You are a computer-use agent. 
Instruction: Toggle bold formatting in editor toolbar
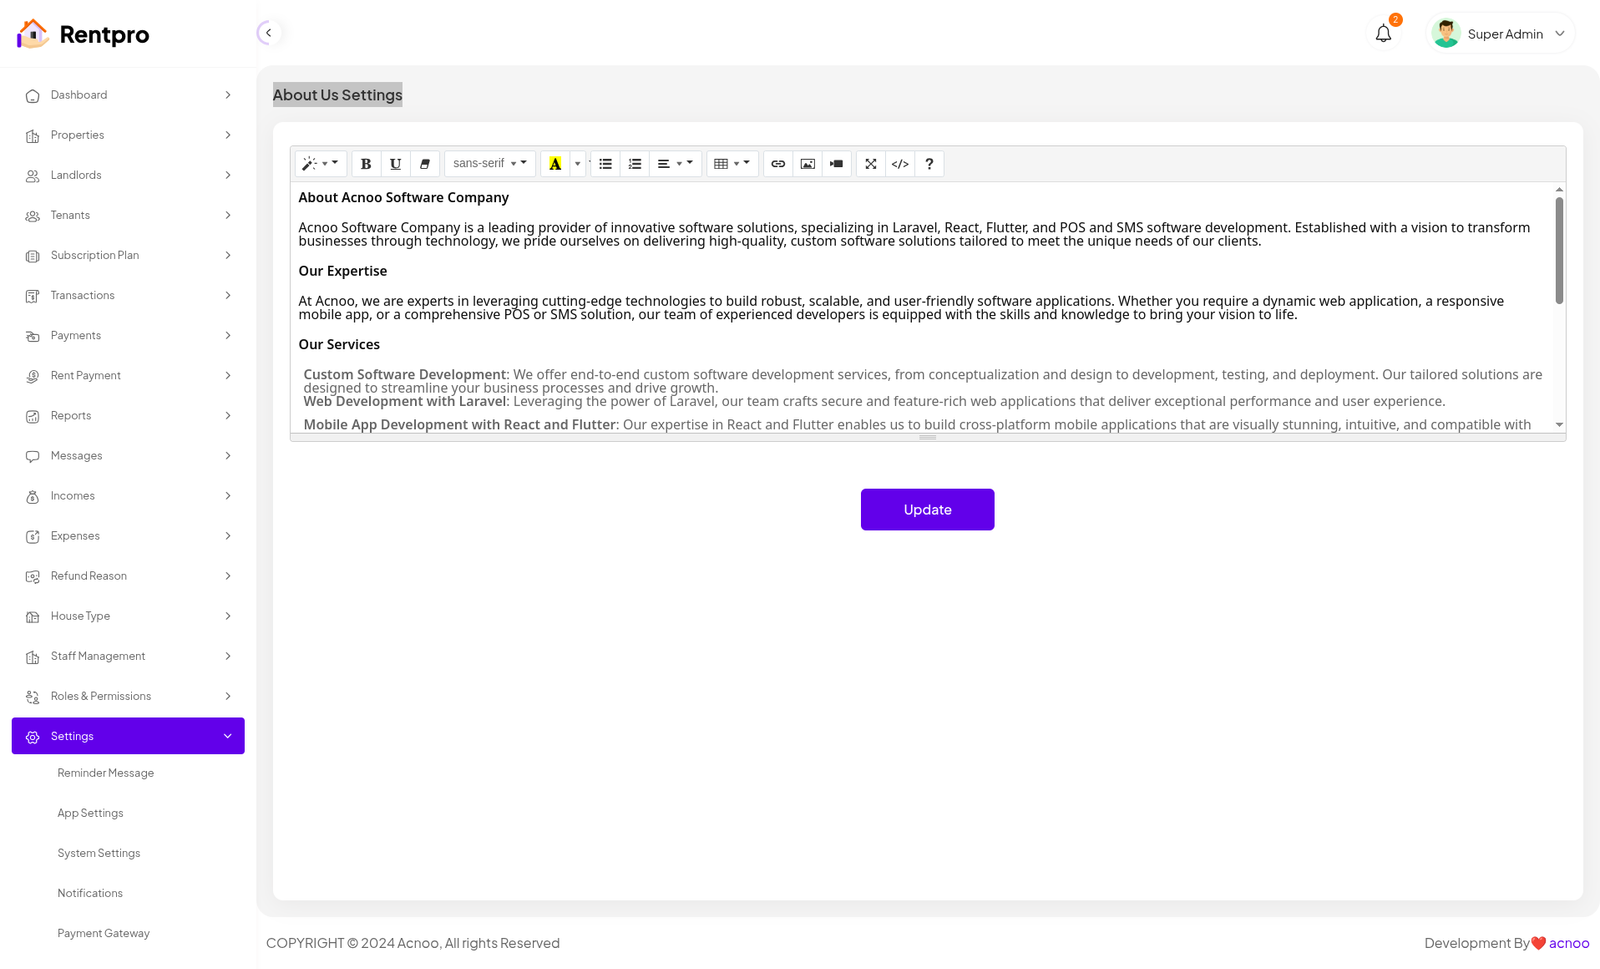click(x=366, y=164)
